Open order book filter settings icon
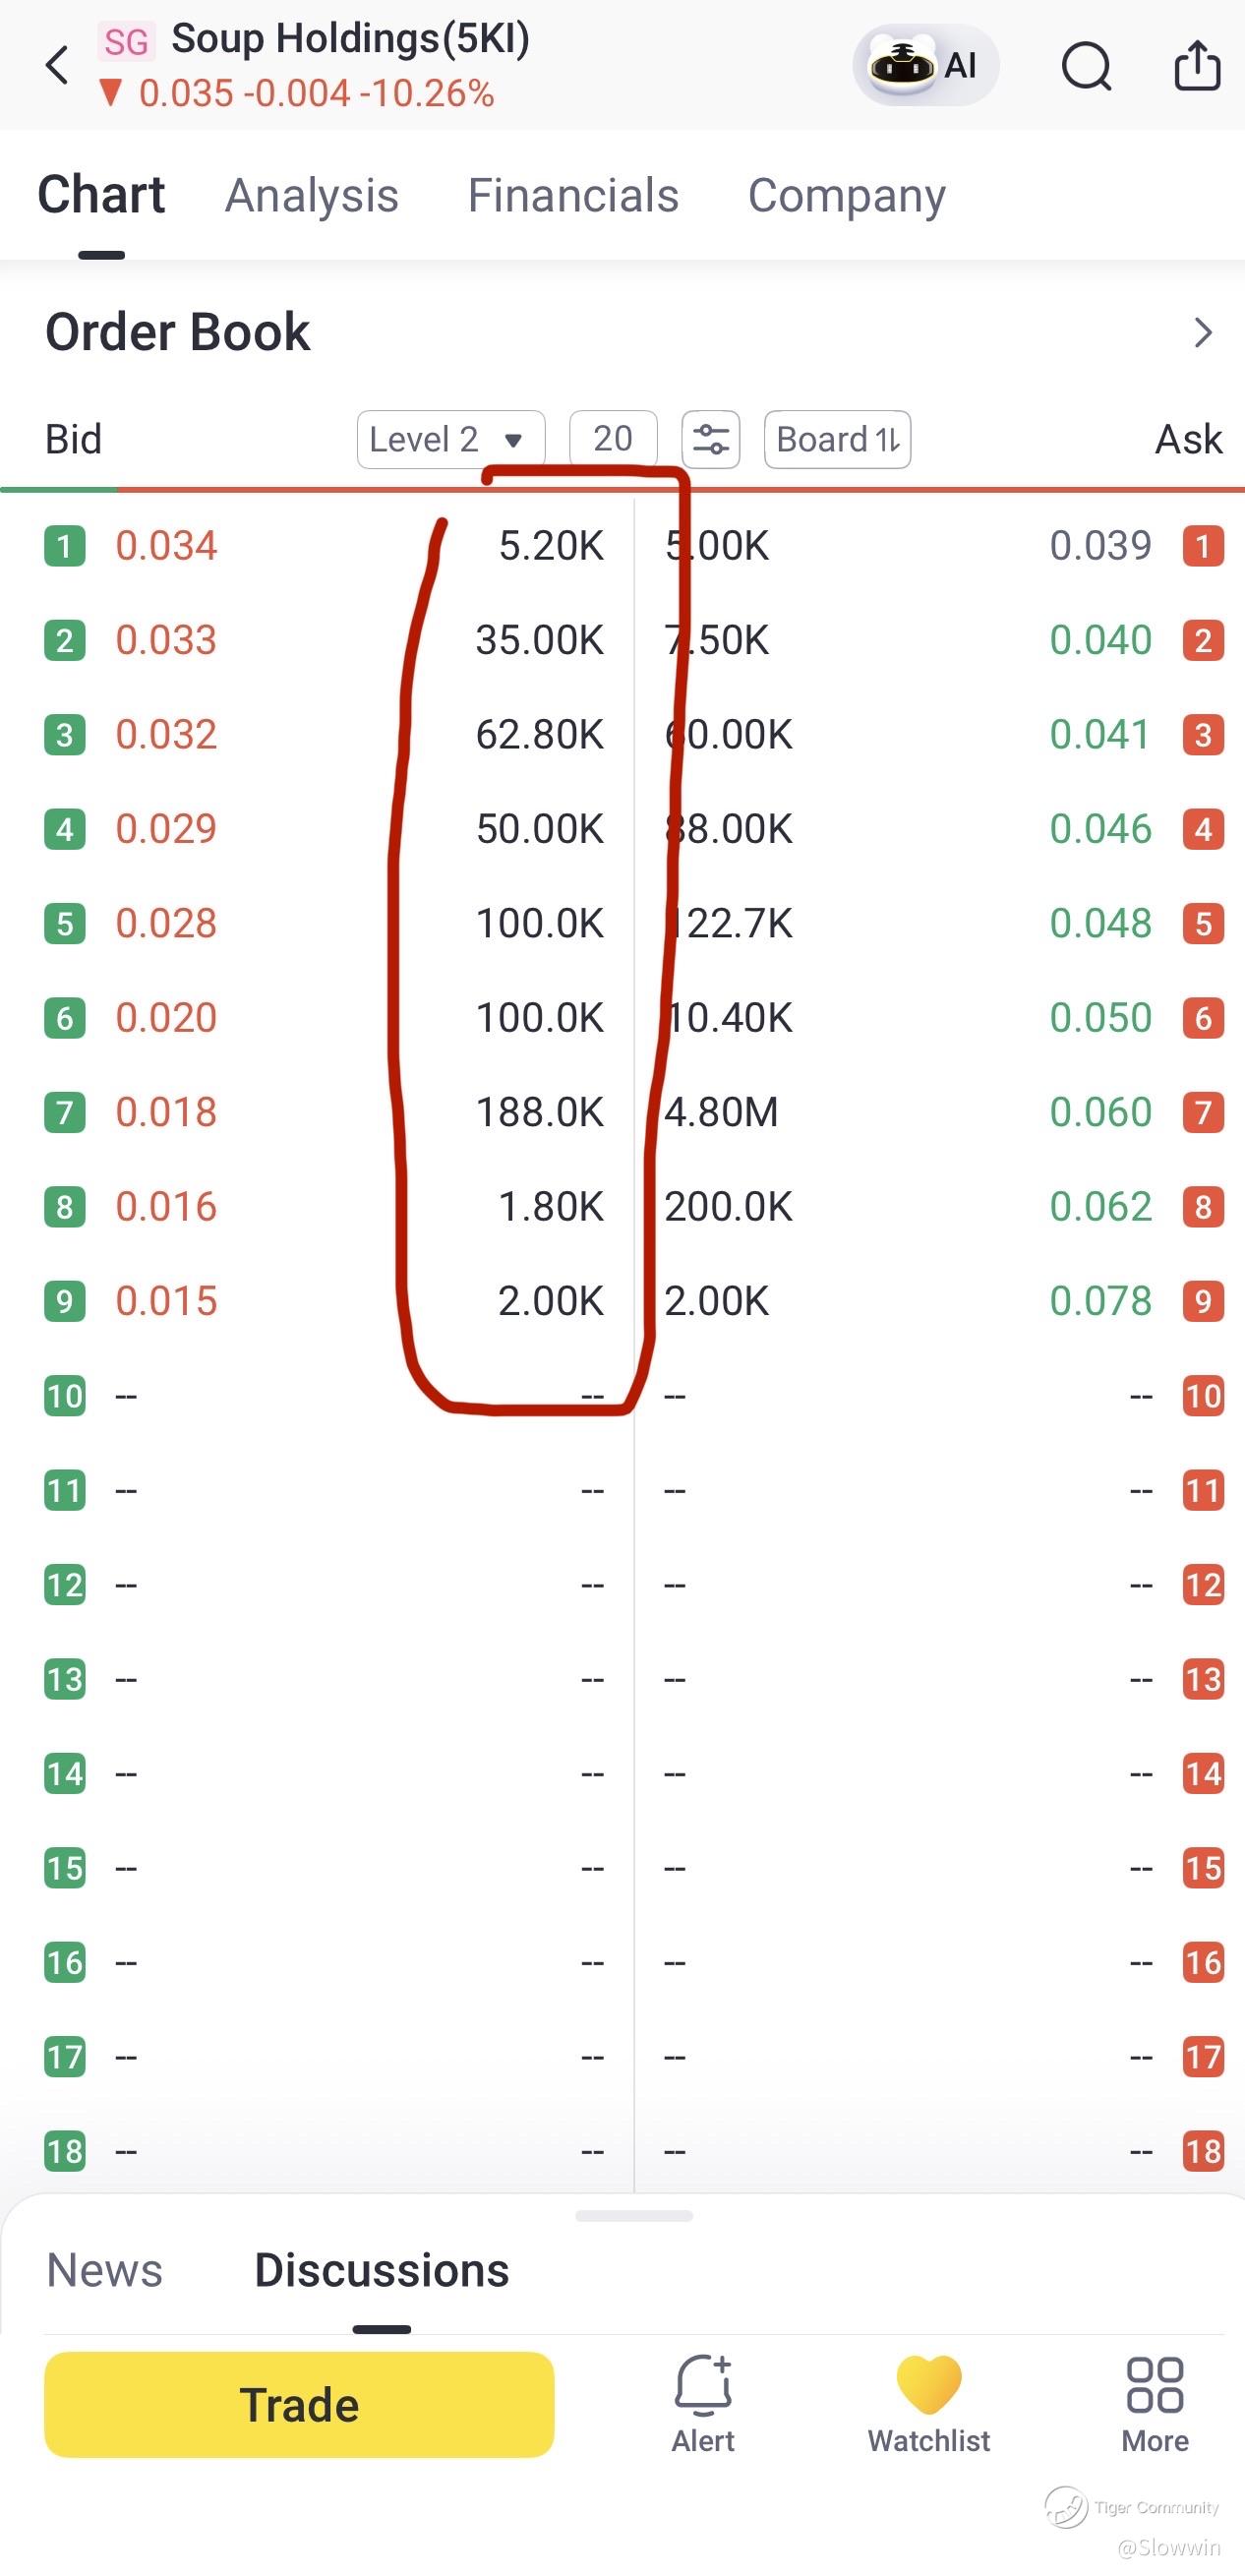Viewport: 1245px width, 2576px height. tap(711, 439)
